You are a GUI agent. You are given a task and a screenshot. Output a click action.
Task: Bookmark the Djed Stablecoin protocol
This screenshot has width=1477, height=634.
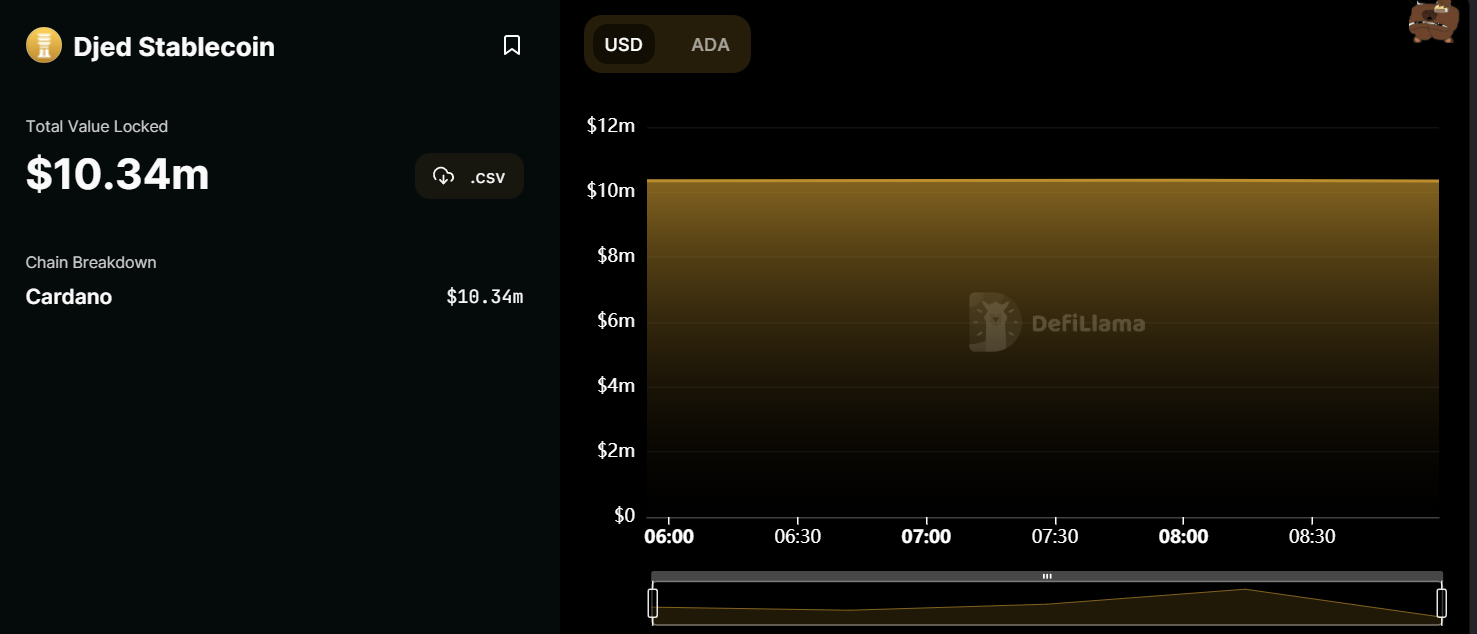tap(512, 45)
